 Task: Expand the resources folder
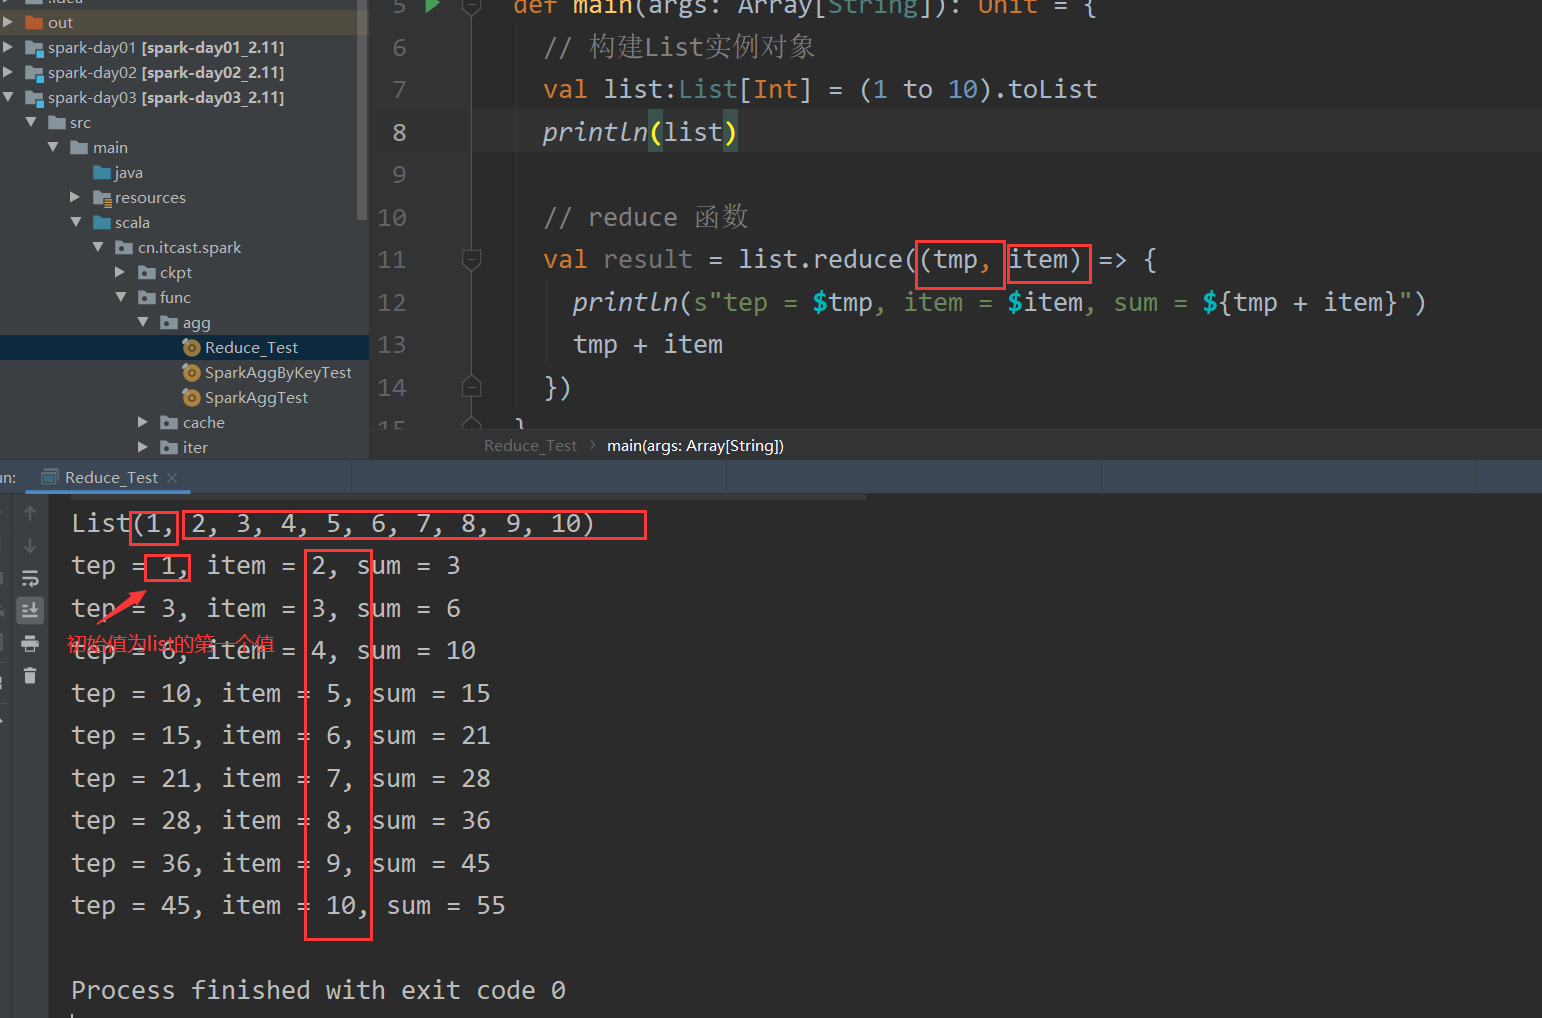pyautogui.click(x=75, y=197)
